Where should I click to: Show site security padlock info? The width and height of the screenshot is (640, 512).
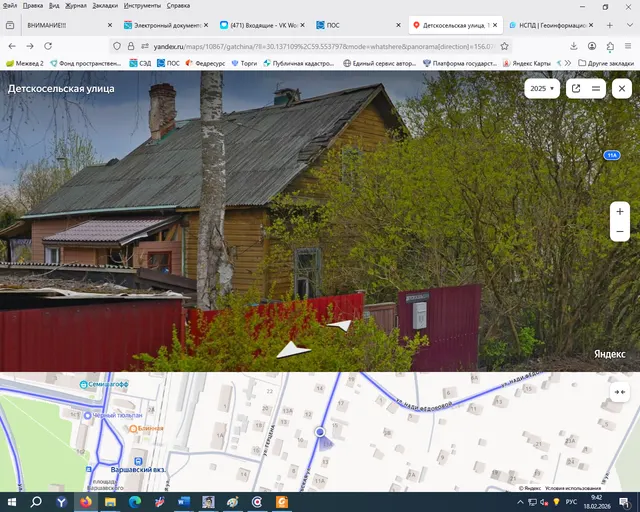click(x=131, y=46)
